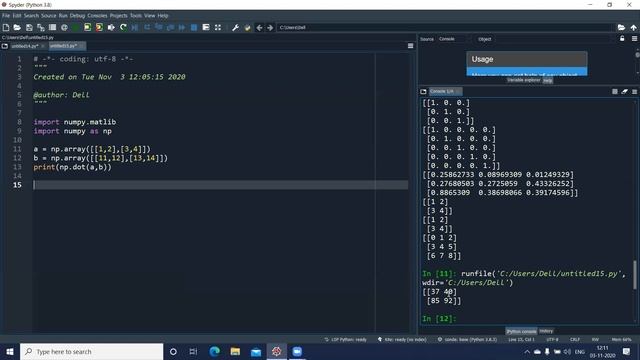Open the Help Source dropdown

click(x=453, y=39)
